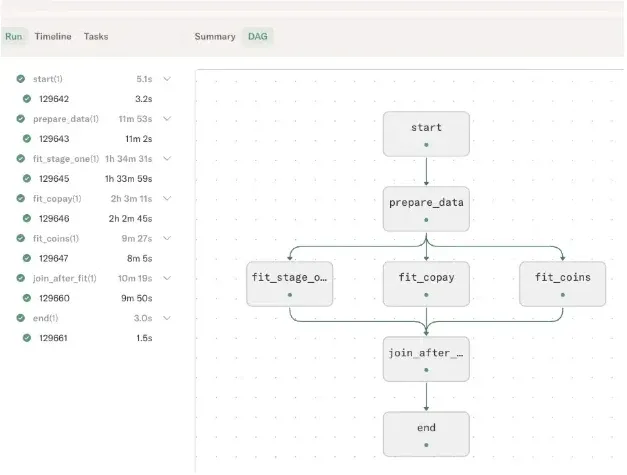627x475 pixels.
Task: Click the end(1) step label
Action: point(45,318)
